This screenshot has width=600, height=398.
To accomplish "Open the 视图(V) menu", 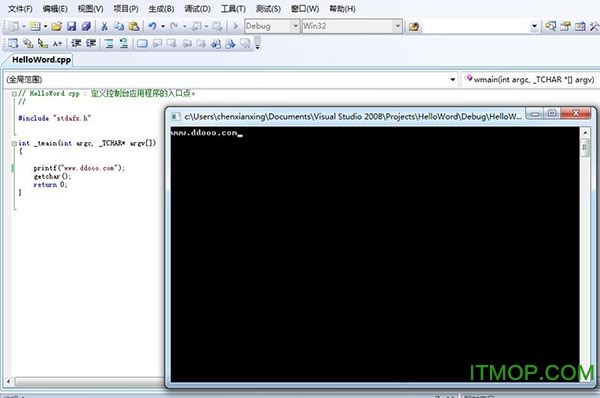I will [90, 8].
